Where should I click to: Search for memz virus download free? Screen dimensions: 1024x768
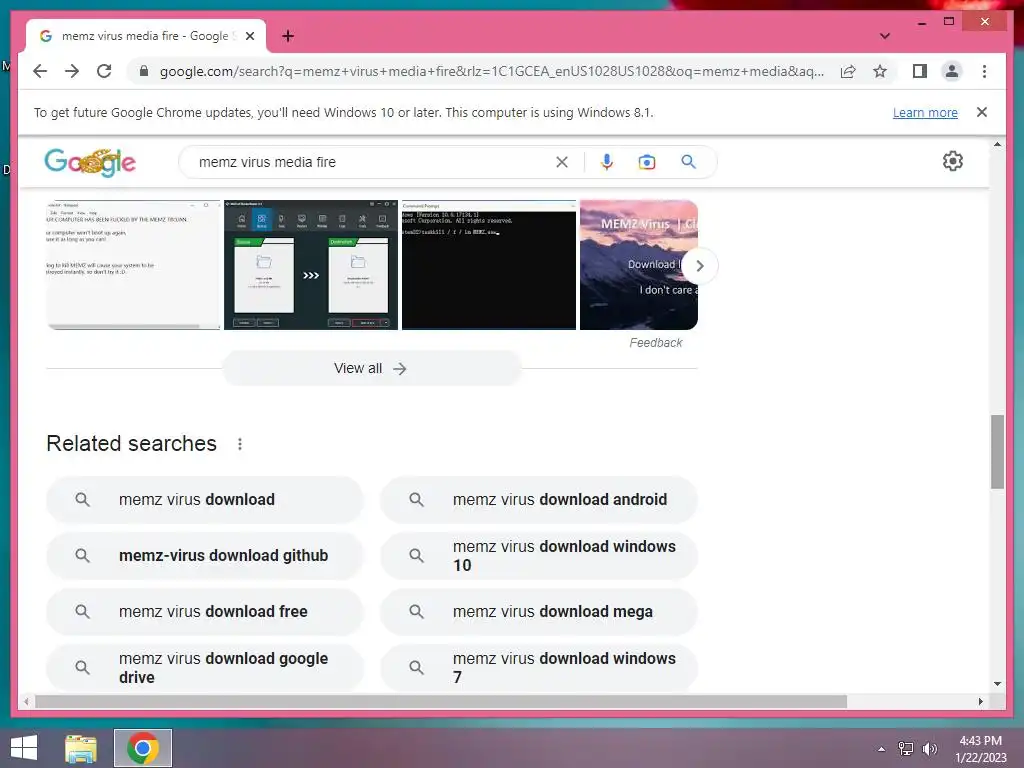(204, 612)
